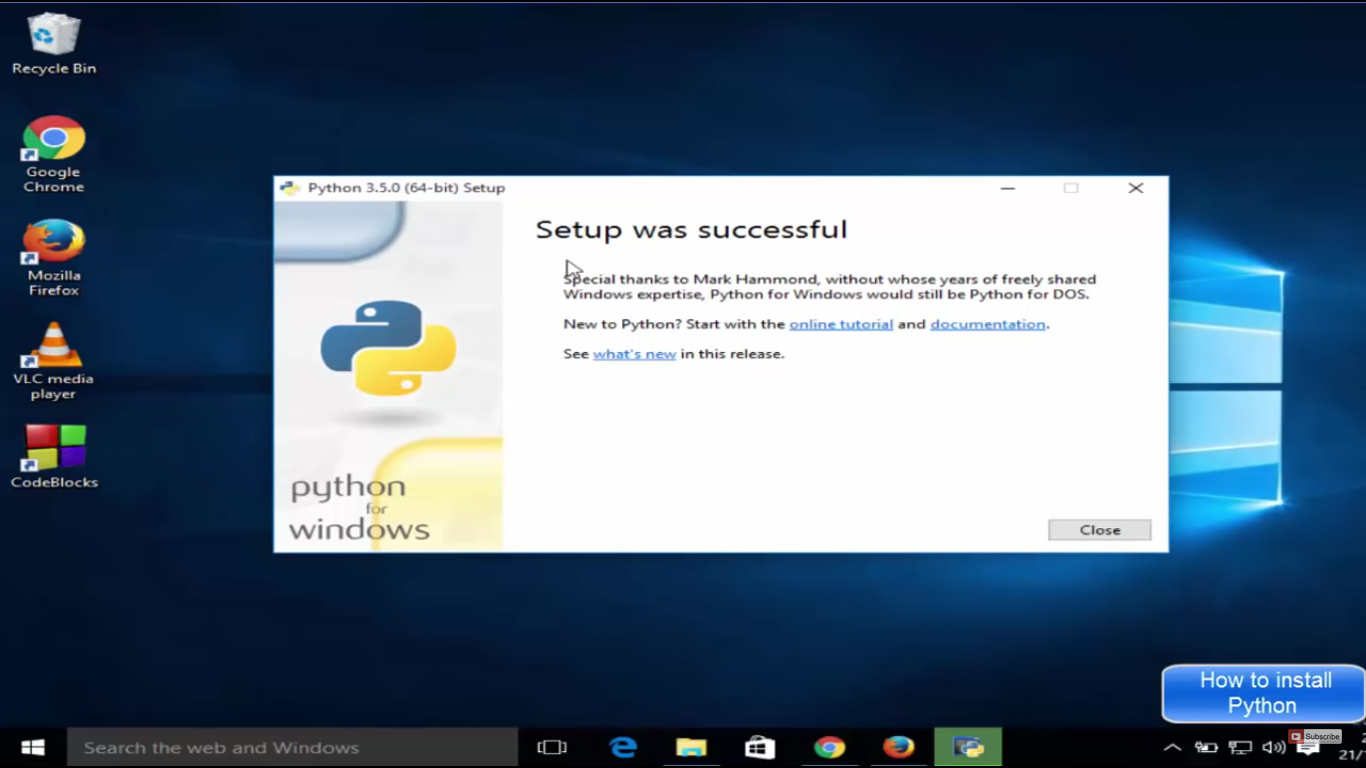Open the "what's new" release notes link
Viewport: 1366px width, 768px height.
point(634,353)
